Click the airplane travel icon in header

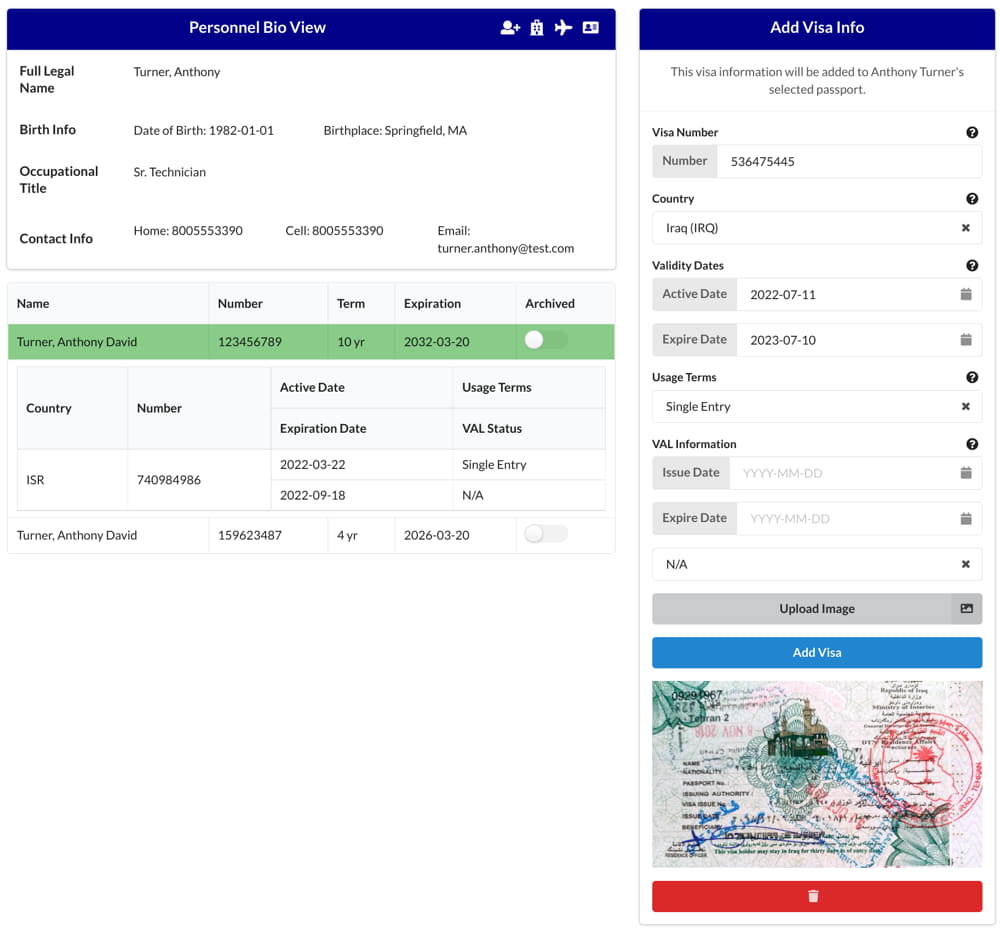click(x=564, y=28)
